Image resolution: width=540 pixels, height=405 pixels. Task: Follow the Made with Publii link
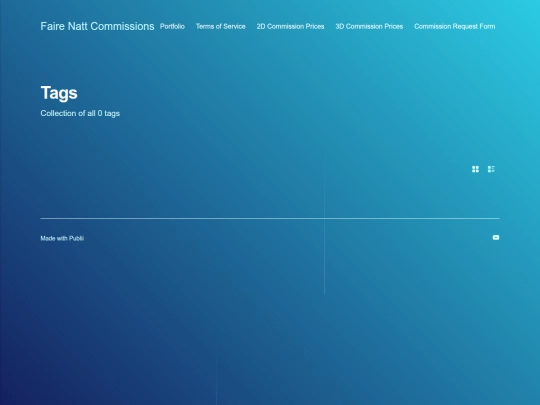pos(62,238)
